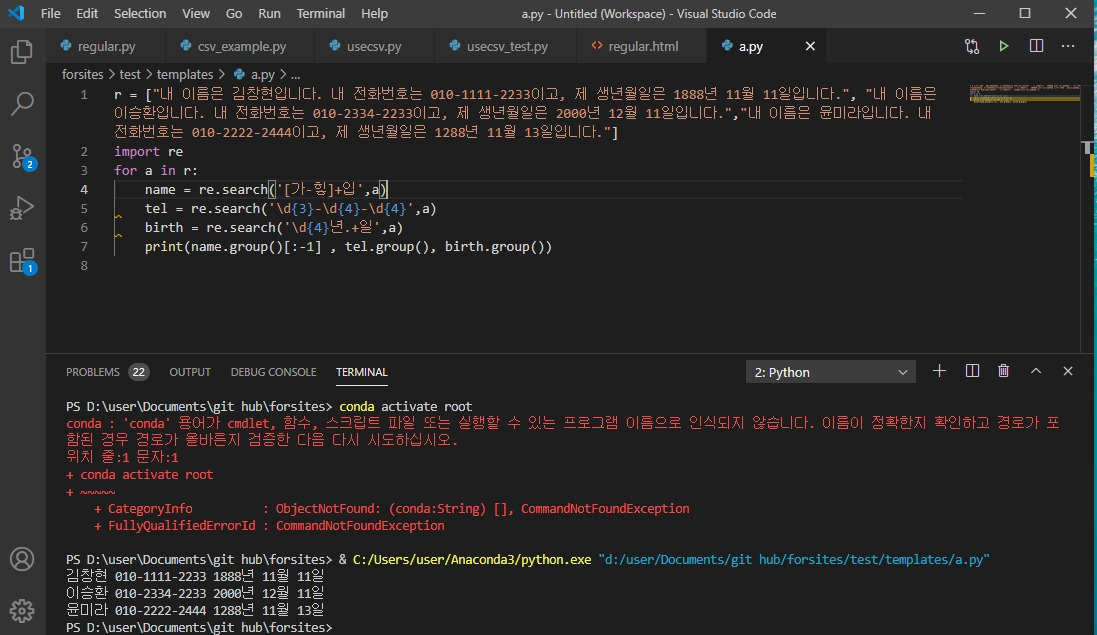The width and height of the screenshot is (1097, 635).
Task: Show the DEBUG CONSOLE panel tab
Action: coord(274,372)
